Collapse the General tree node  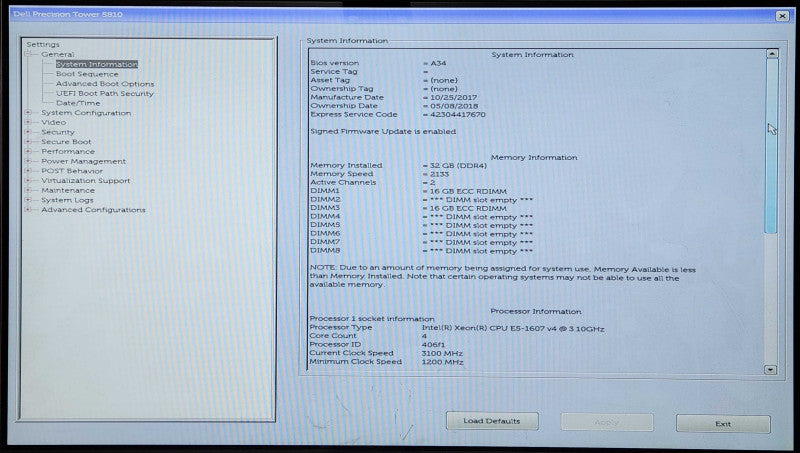[29, 54]
